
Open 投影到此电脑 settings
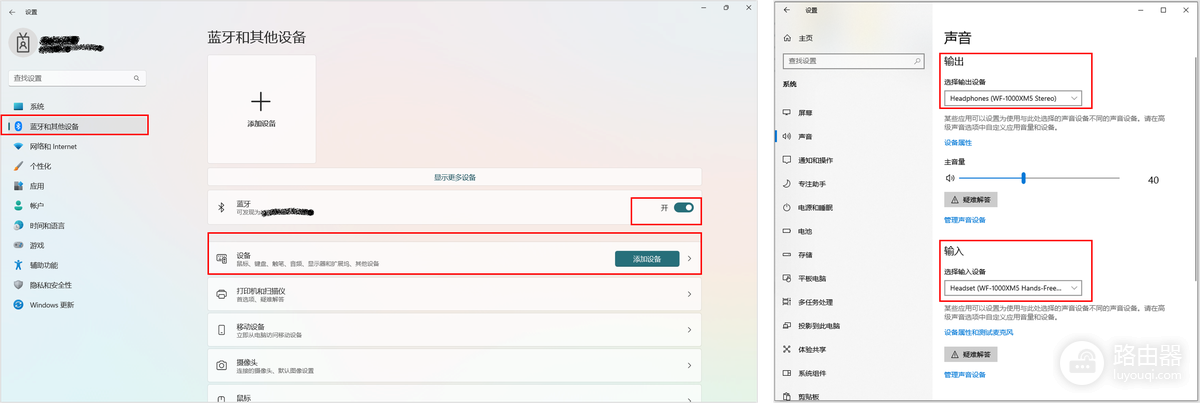click(x=818, y=325)
